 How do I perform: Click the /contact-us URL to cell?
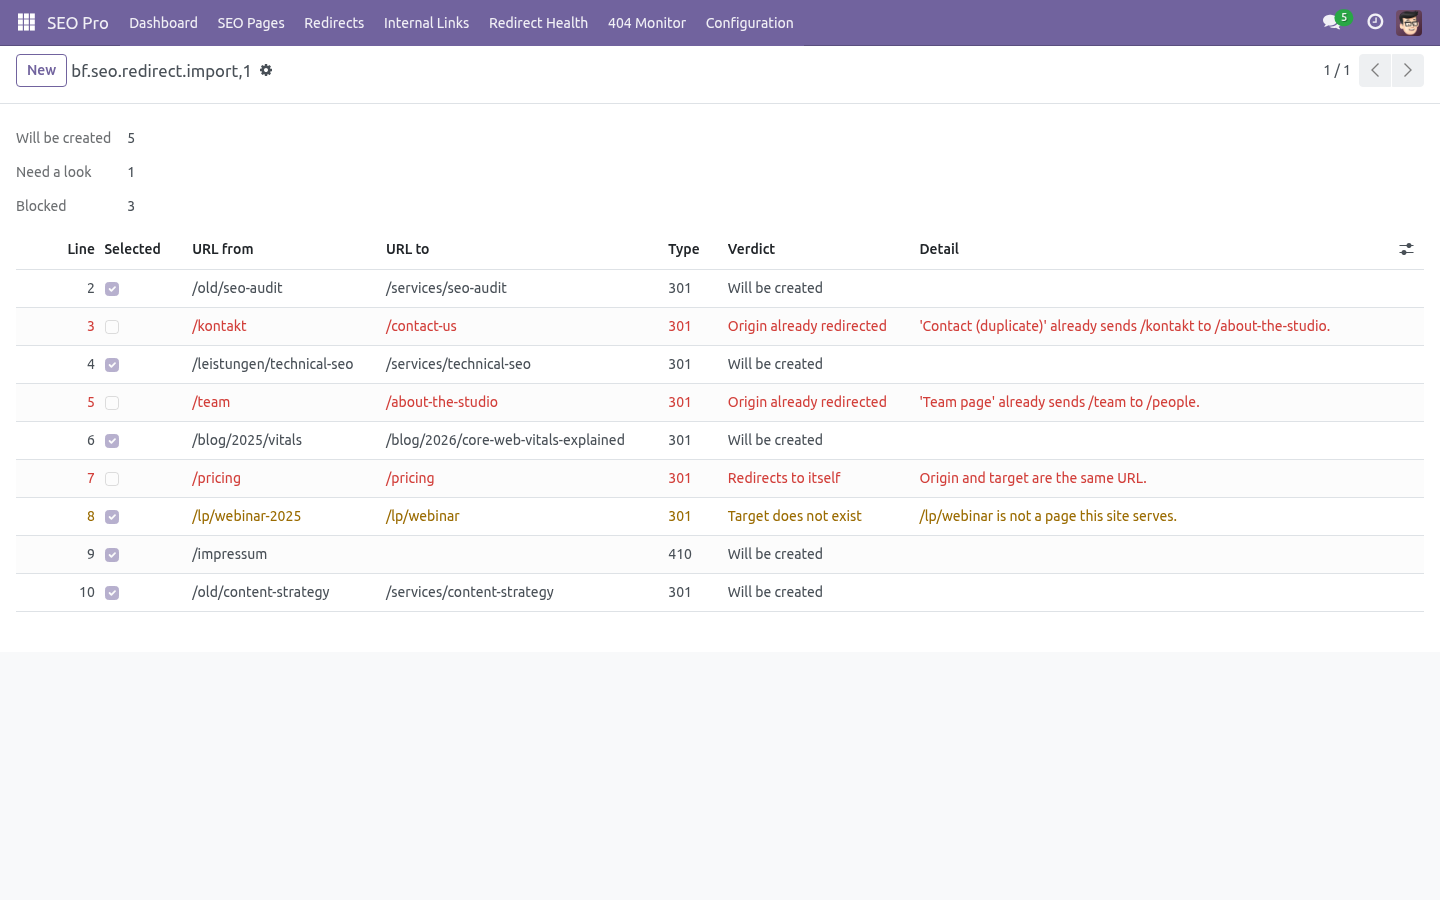point(421,326)
